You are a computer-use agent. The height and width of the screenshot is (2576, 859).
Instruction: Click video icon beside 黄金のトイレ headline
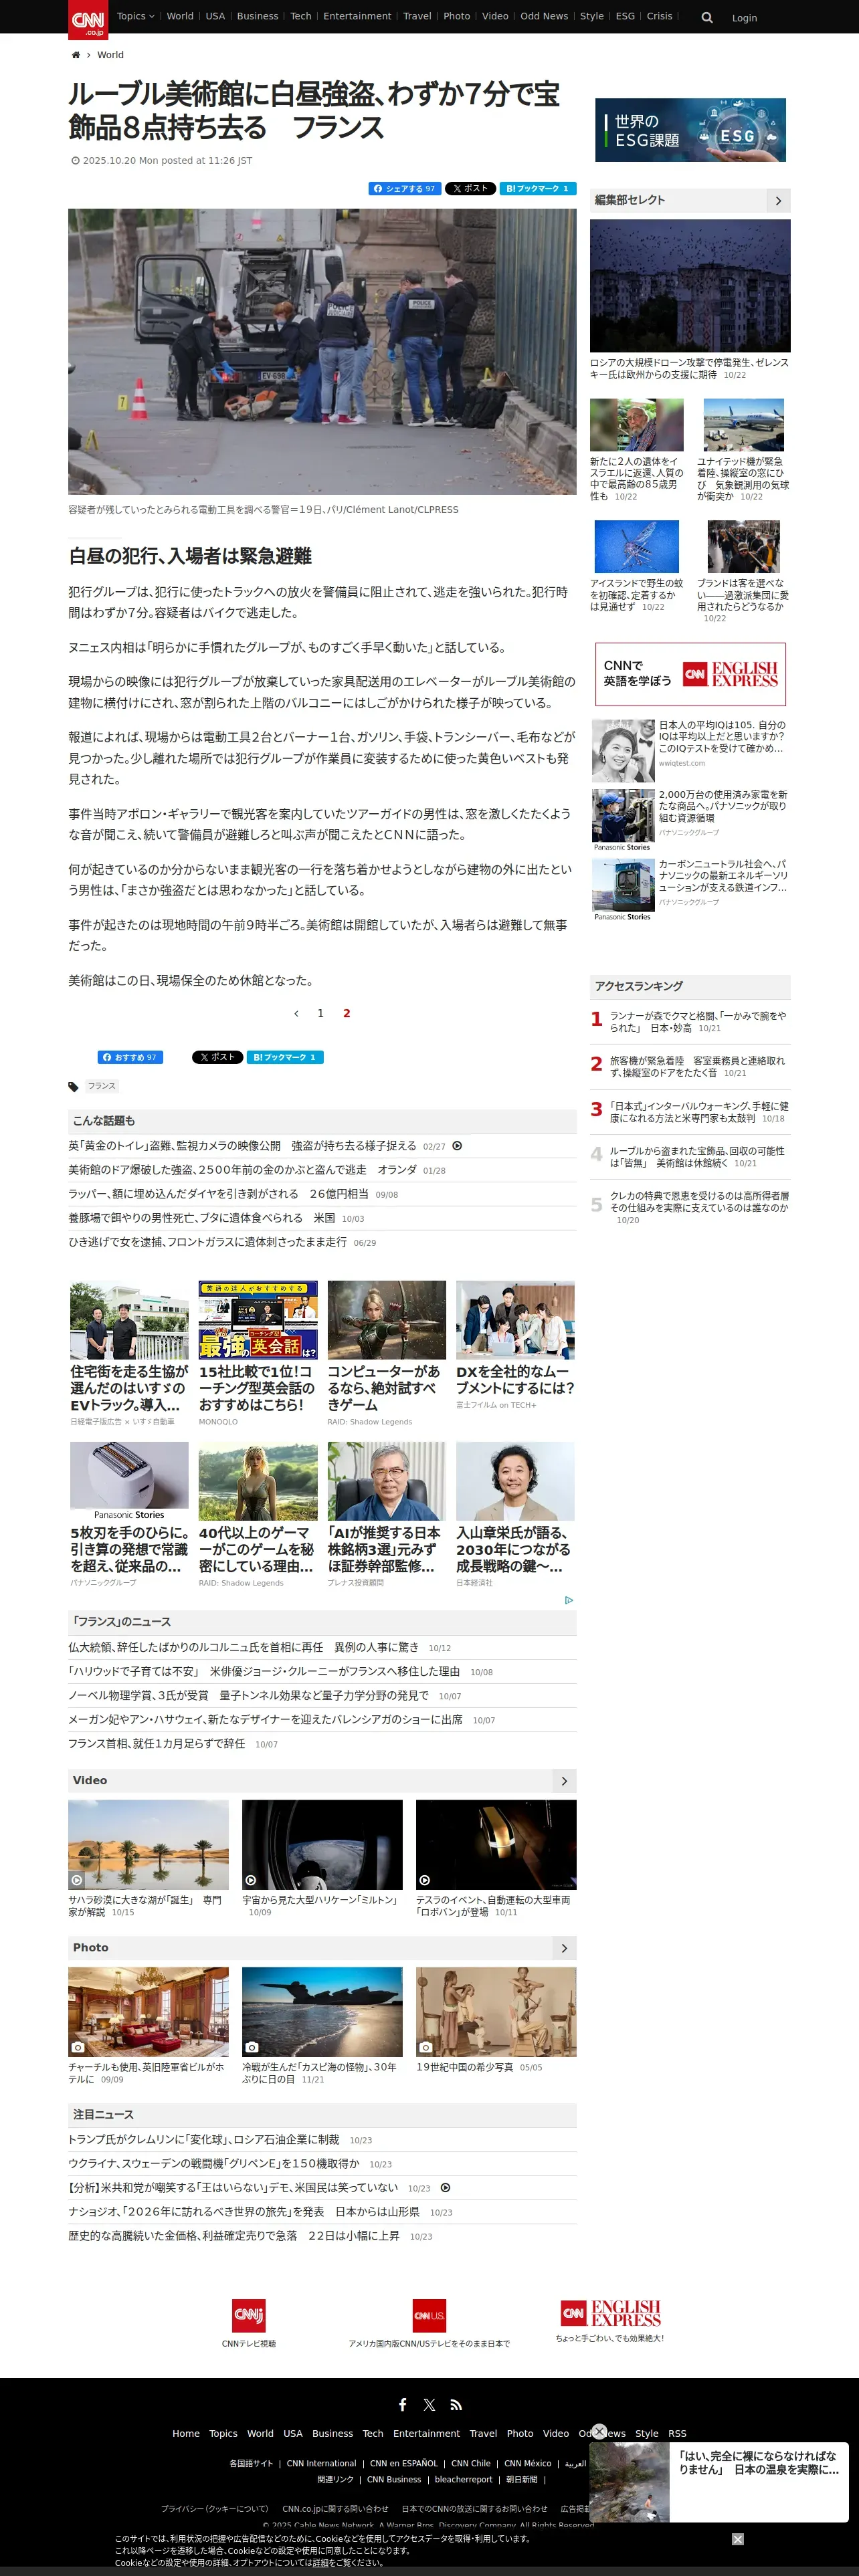point(457,1146)
